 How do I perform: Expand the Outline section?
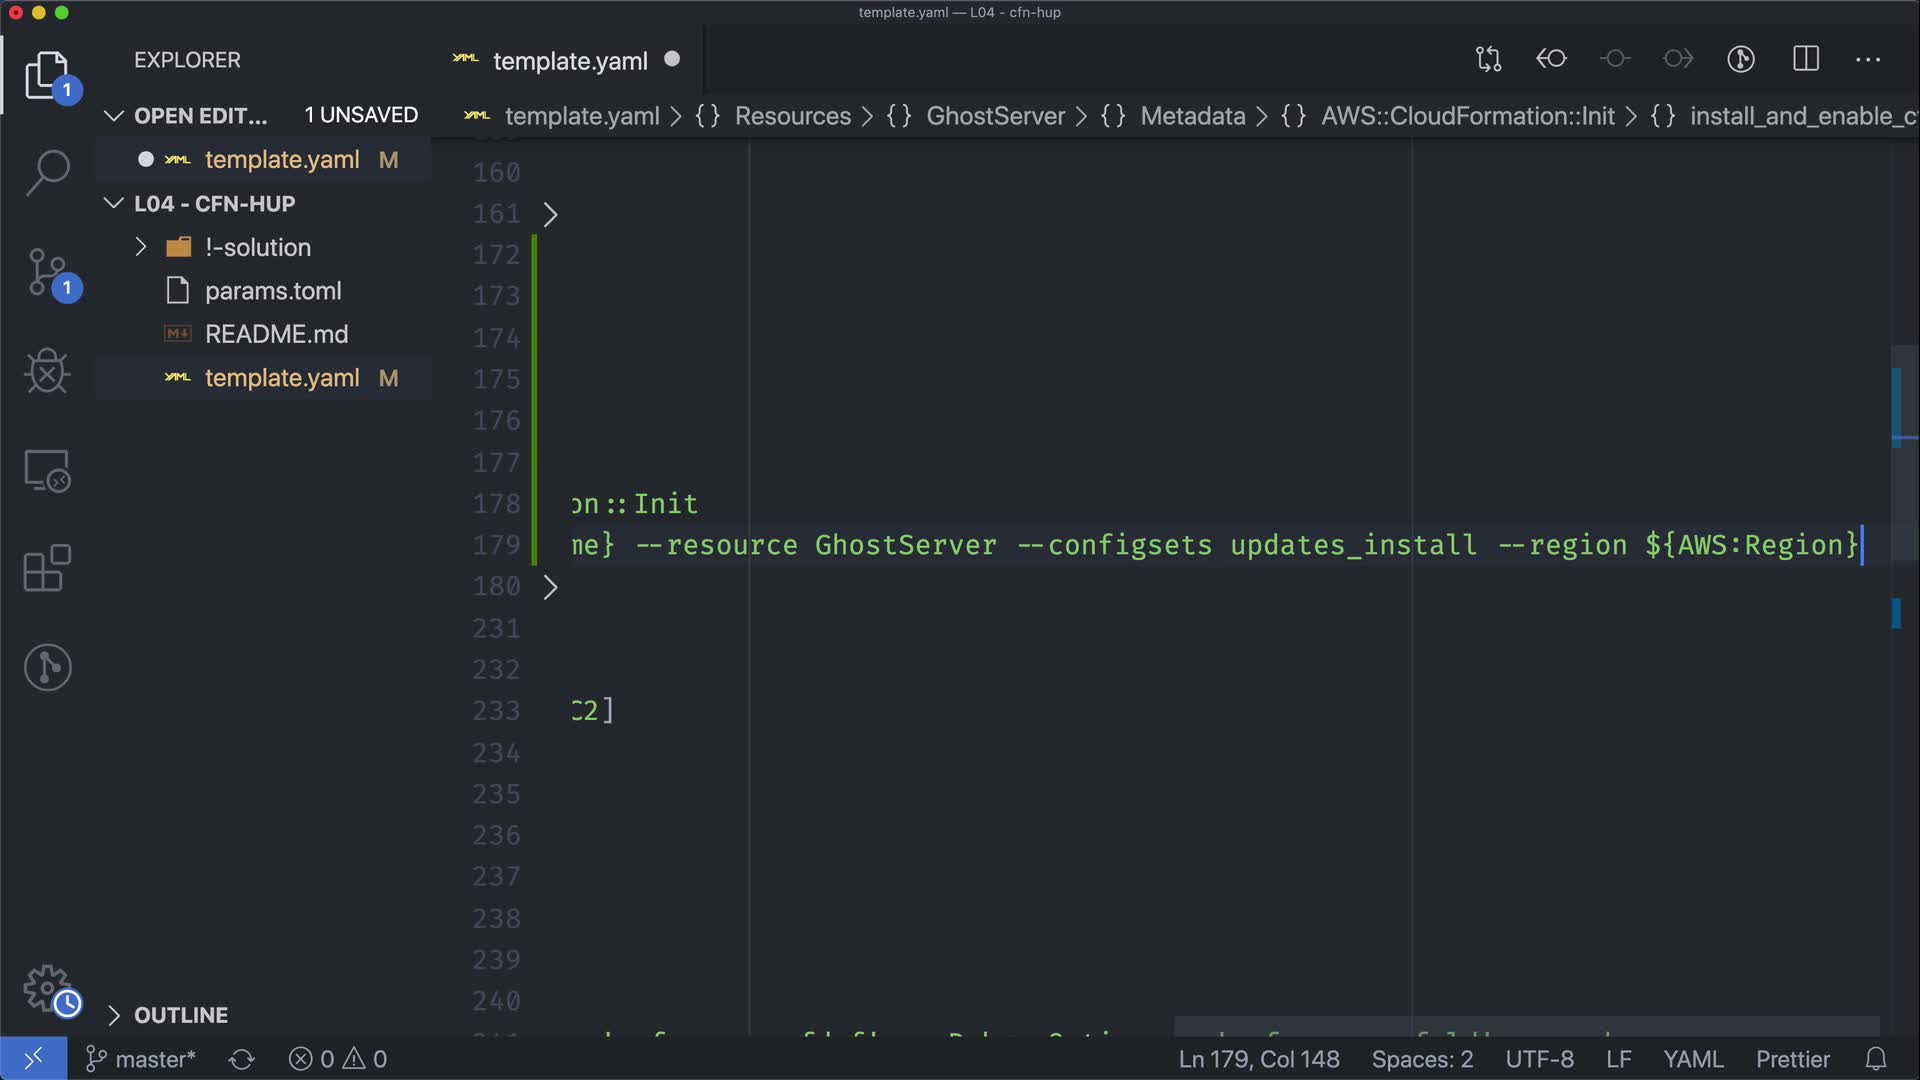point(114,1015)
